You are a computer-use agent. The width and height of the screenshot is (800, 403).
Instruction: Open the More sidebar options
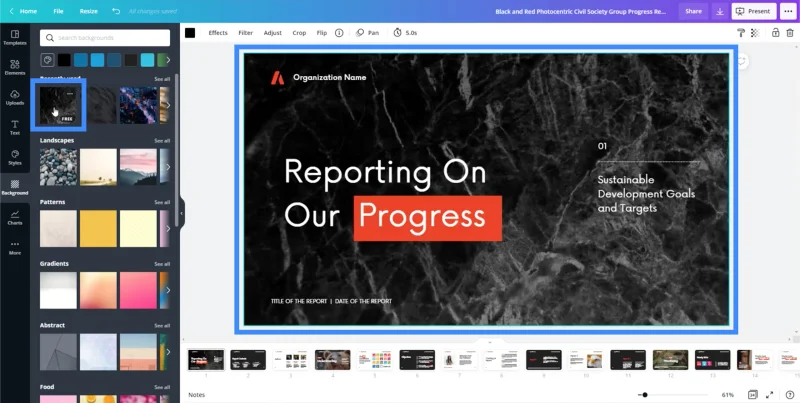click(x=15, y=248)
